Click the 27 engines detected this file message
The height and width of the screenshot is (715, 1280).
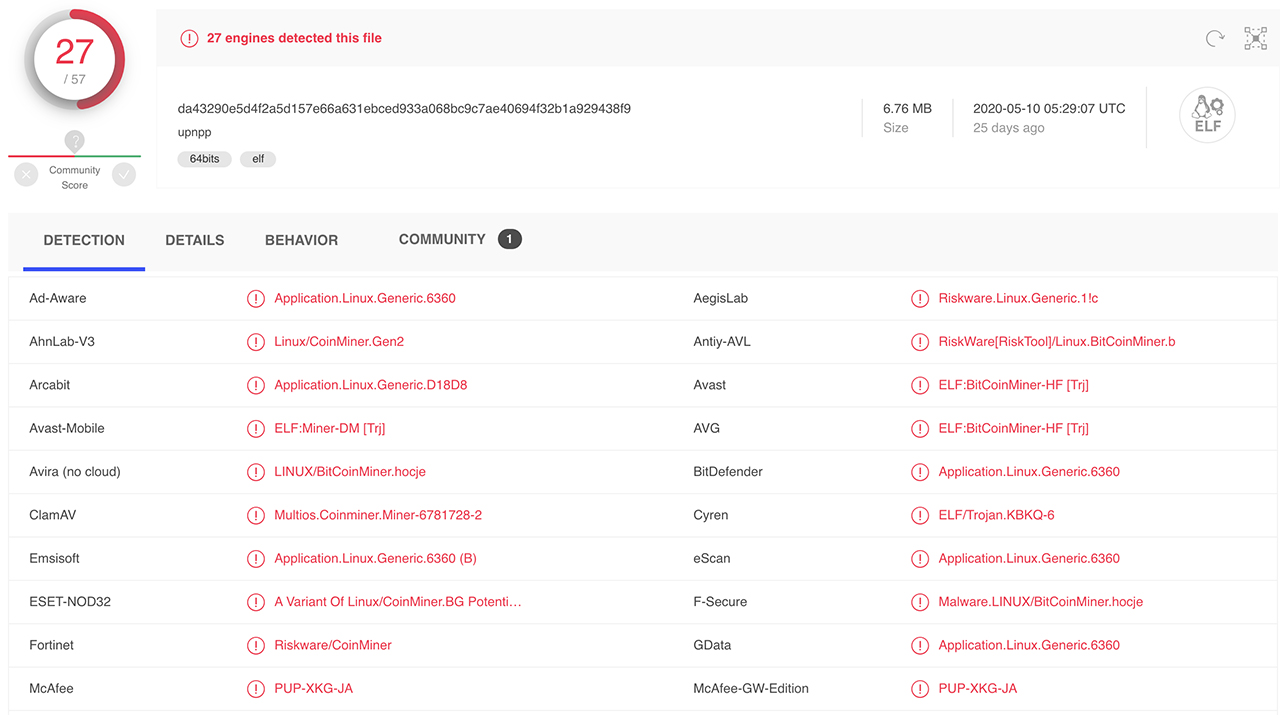coord(294,38)
